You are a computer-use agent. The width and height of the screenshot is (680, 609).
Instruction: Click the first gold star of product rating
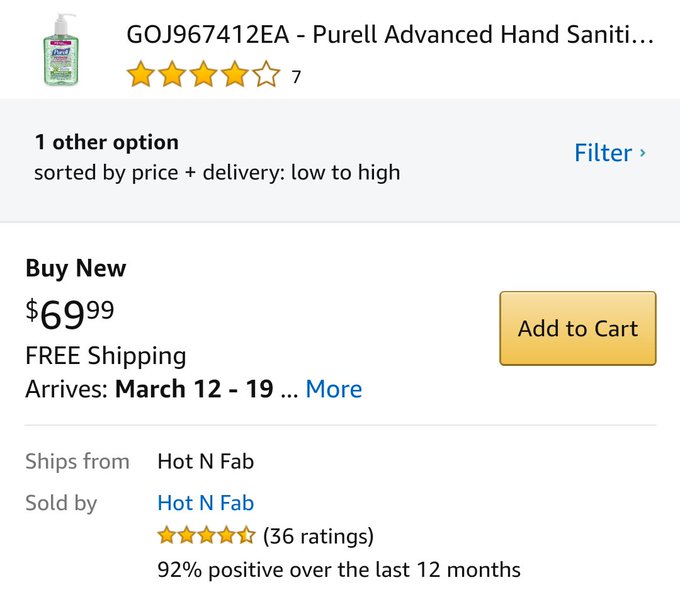click(141, 74)
